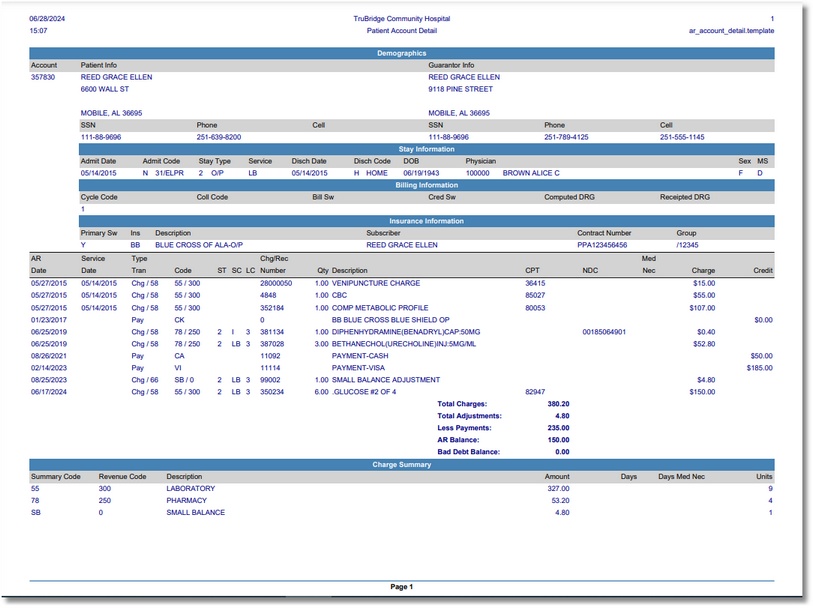Select contract number PPA123456456

[x=602, y=245]
